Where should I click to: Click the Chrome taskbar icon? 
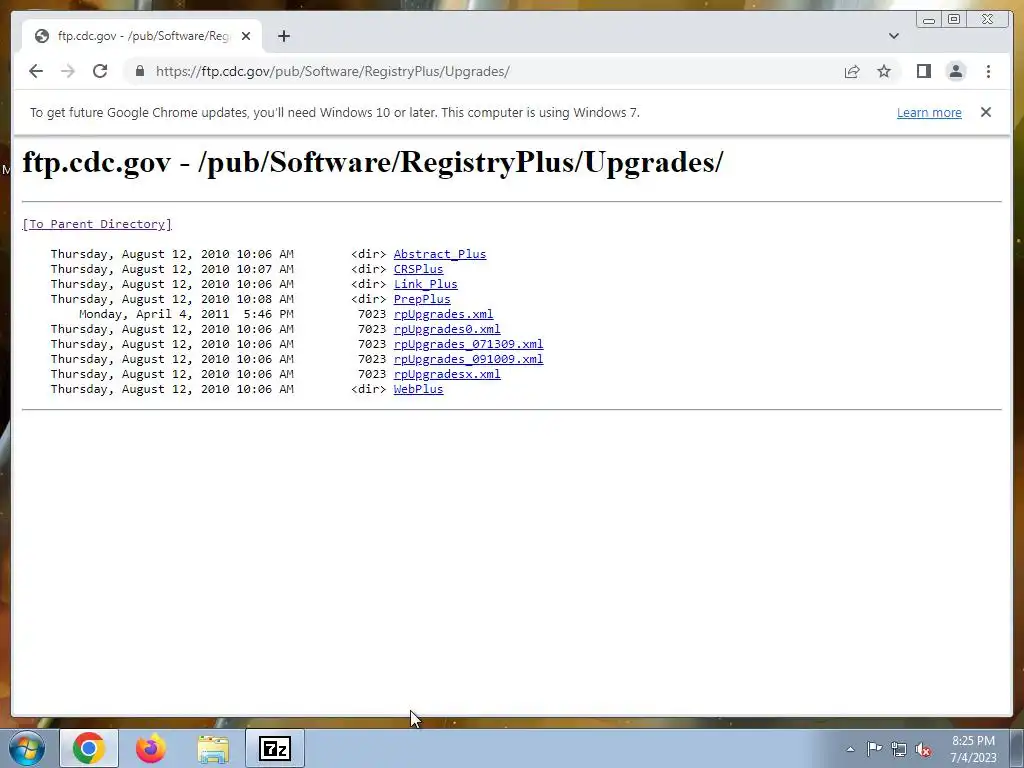(89, 748)
